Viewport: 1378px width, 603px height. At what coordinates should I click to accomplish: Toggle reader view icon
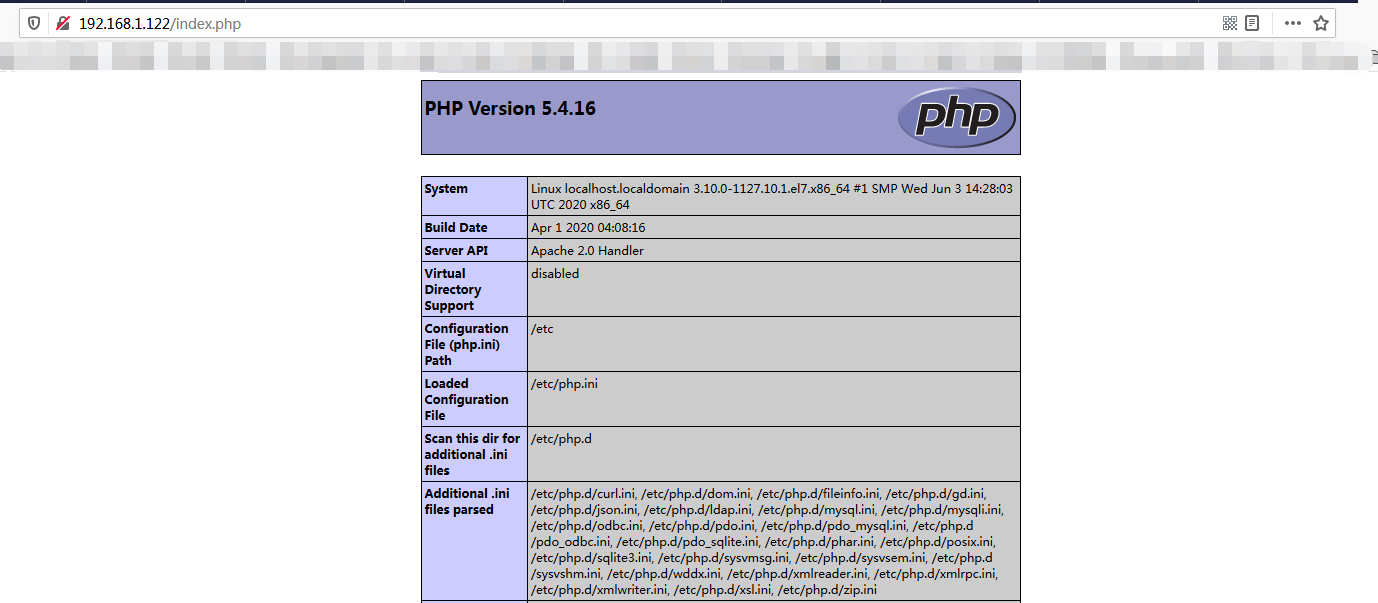click(x=1252, y=23)
